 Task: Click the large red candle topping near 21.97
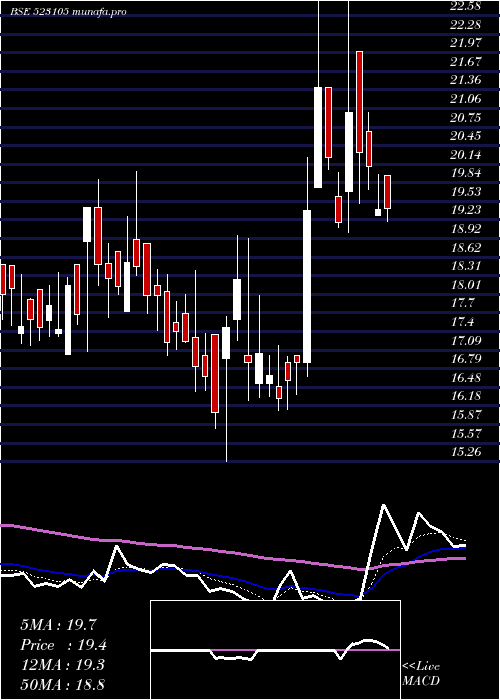(x=359, y=102)
